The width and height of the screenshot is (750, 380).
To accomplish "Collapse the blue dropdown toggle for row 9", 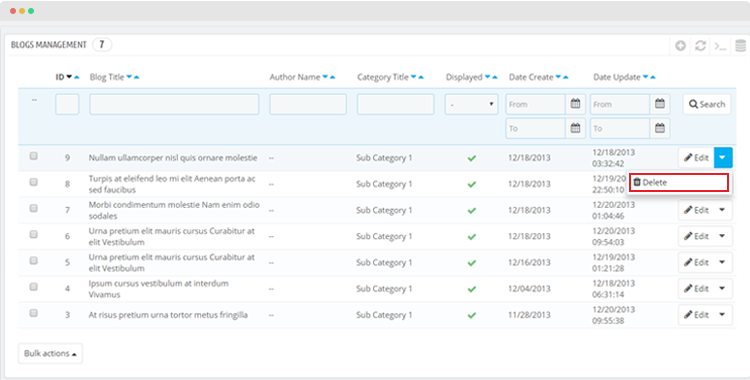I will click(x=723, y=157).
